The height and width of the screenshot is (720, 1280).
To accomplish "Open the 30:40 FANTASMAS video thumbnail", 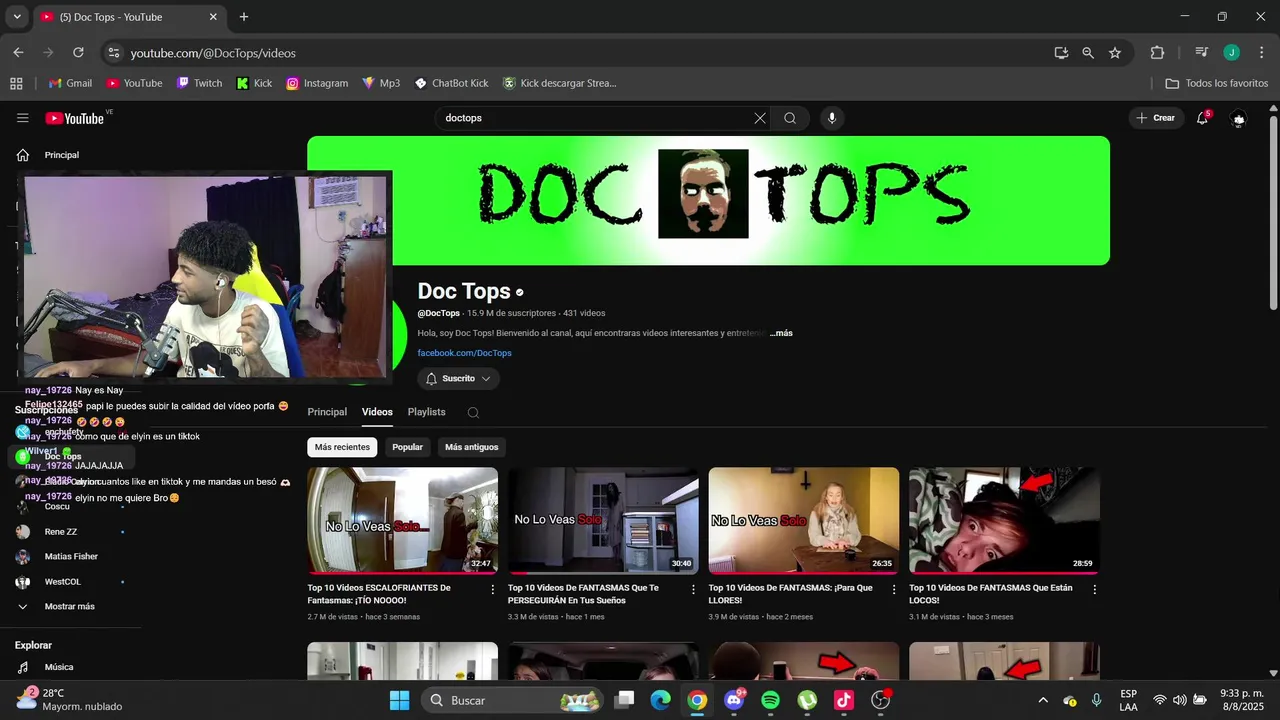I will tap(603, 520).
